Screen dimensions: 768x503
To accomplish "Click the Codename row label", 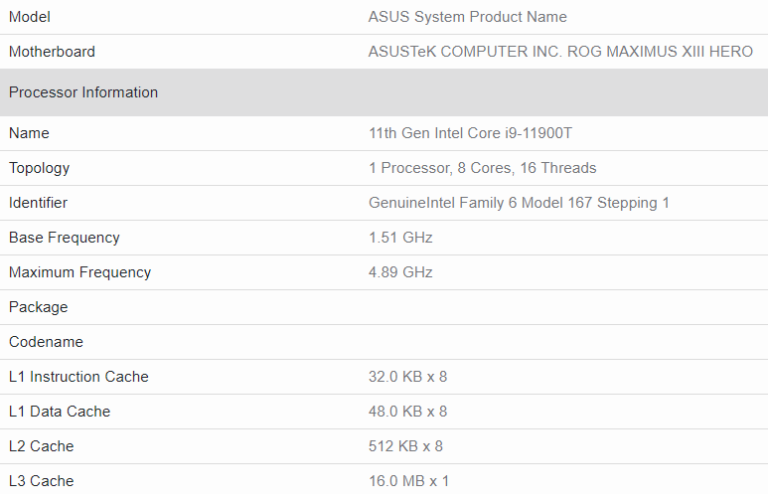I will [46, 342].
